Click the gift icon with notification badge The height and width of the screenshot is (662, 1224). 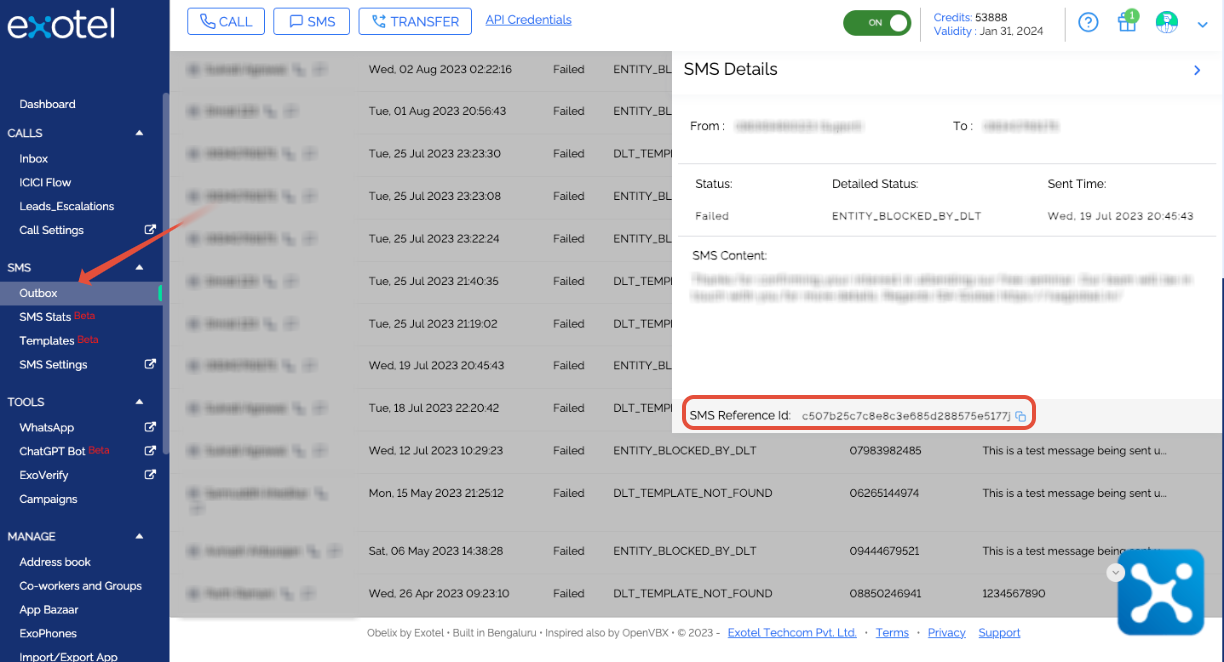click(x=1127, y=21)
